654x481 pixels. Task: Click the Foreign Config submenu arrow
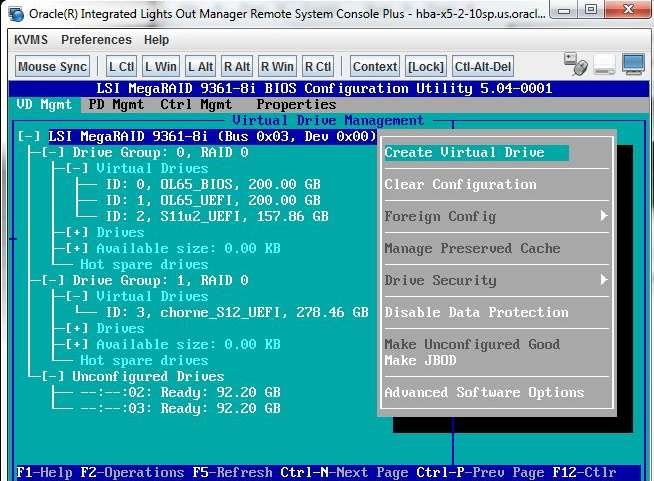(604, 216)
